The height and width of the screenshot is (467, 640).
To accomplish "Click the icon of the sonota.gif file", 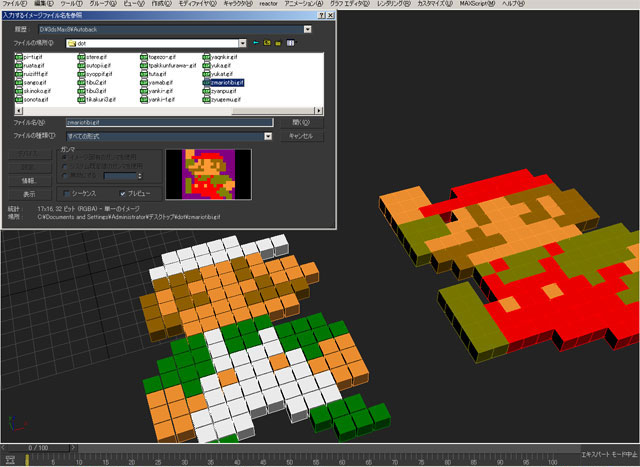I will 19,100.
